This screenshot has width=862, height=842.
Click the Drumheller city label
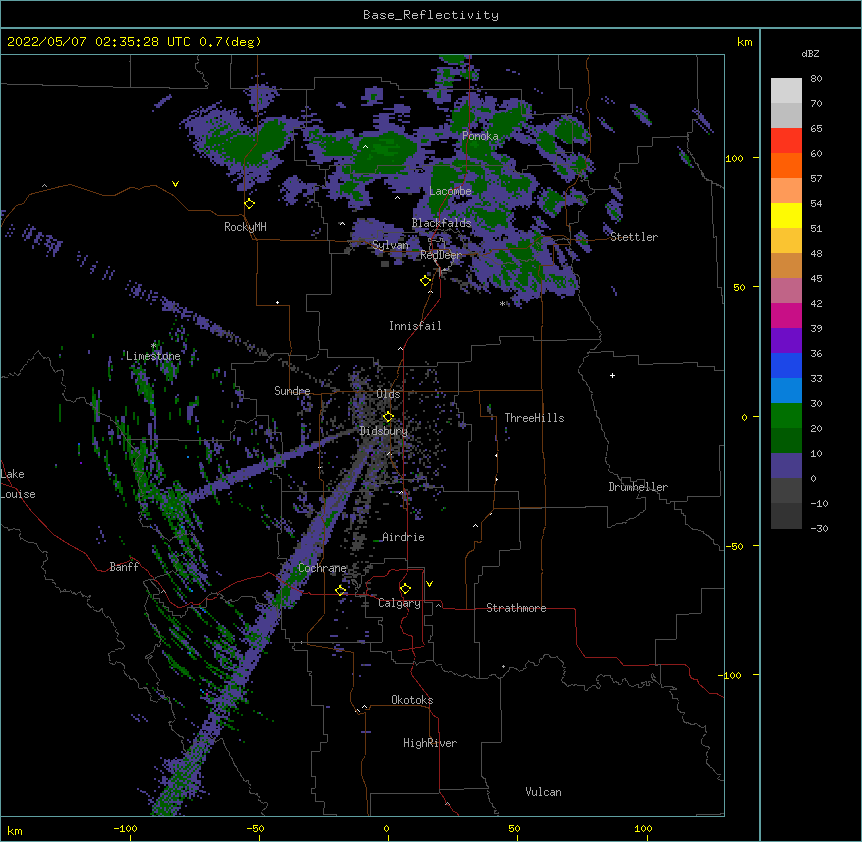638,487
